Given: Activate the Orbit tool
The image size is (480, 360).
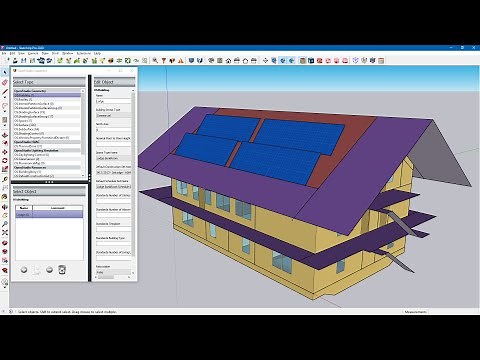Looking at the screenshot, I should (5, 207).
